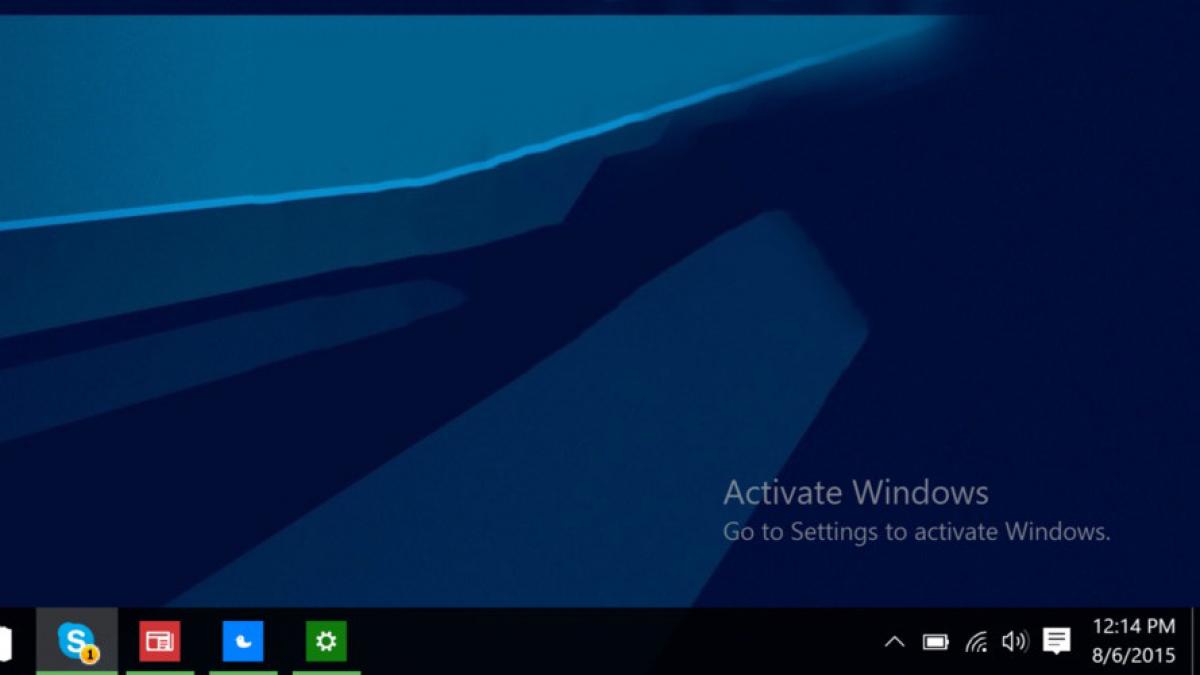Click the Activate Windows watermark text
1200x675 pixels.
coord(855,492)
